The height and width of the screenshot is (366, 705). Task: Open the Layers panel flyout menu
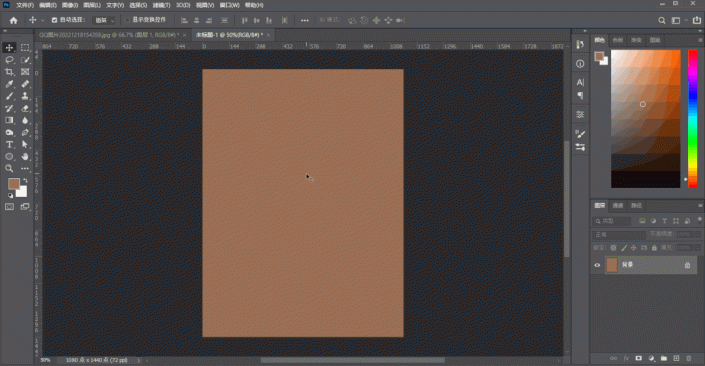tap(700, 205)
